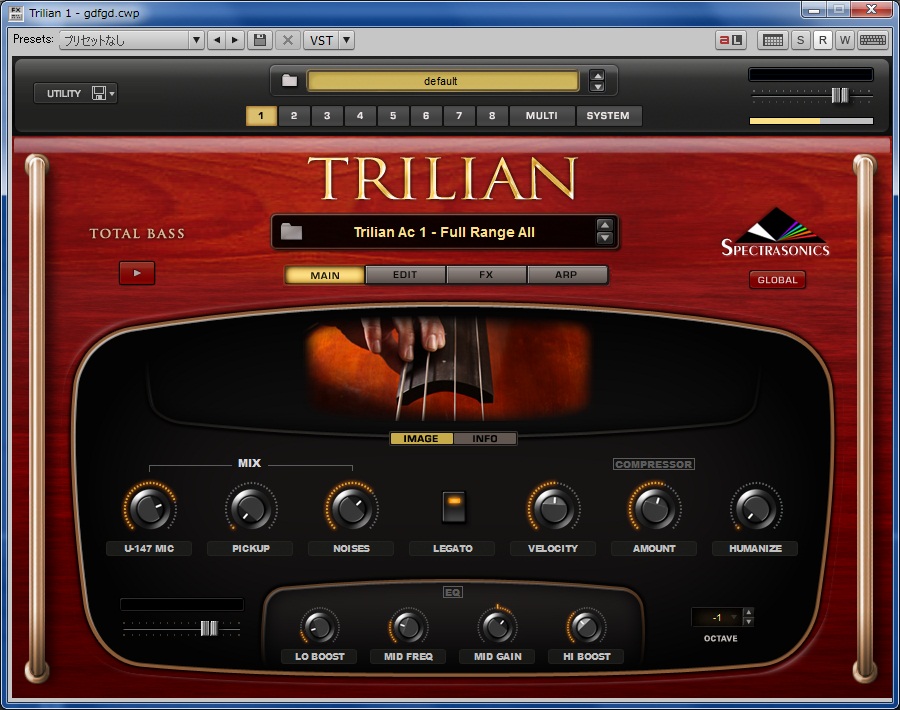
Task: Toggle the Legato switch
Action: (x=453, y=507)
